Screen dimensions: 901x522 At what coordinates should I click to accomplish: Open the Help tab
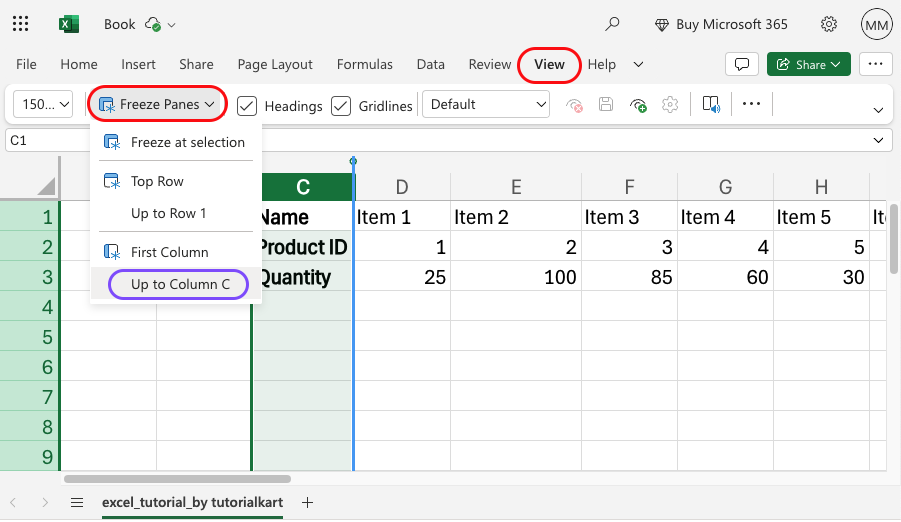602,64
